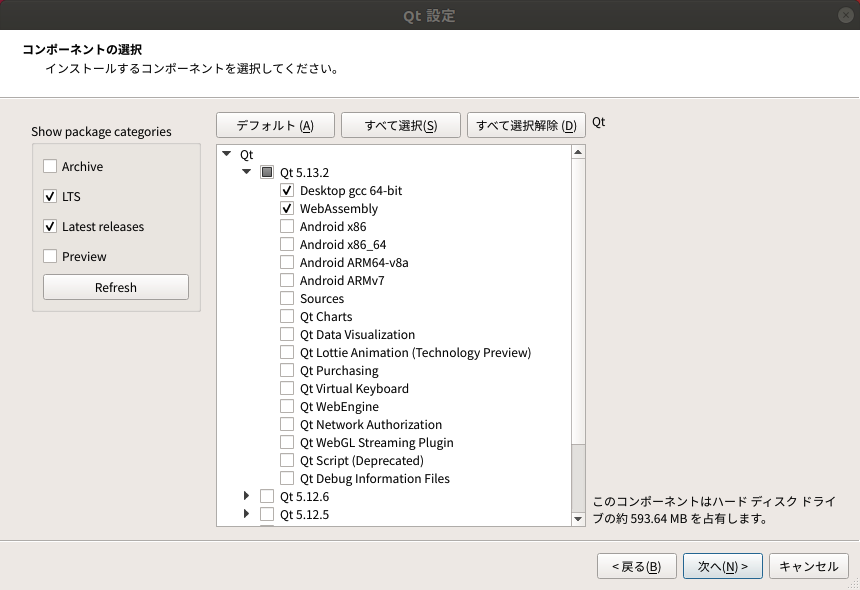Proceed with 次へ(N) button
This screenshot has height=590, width=860.
(x=723, y=566)
